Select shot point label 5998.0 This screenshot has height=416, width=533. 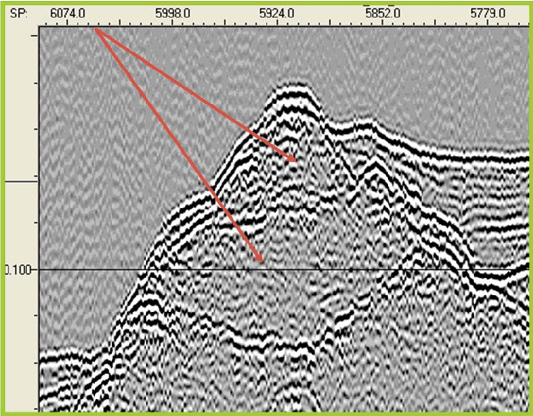pyautogui.click(x=173, y=14)
